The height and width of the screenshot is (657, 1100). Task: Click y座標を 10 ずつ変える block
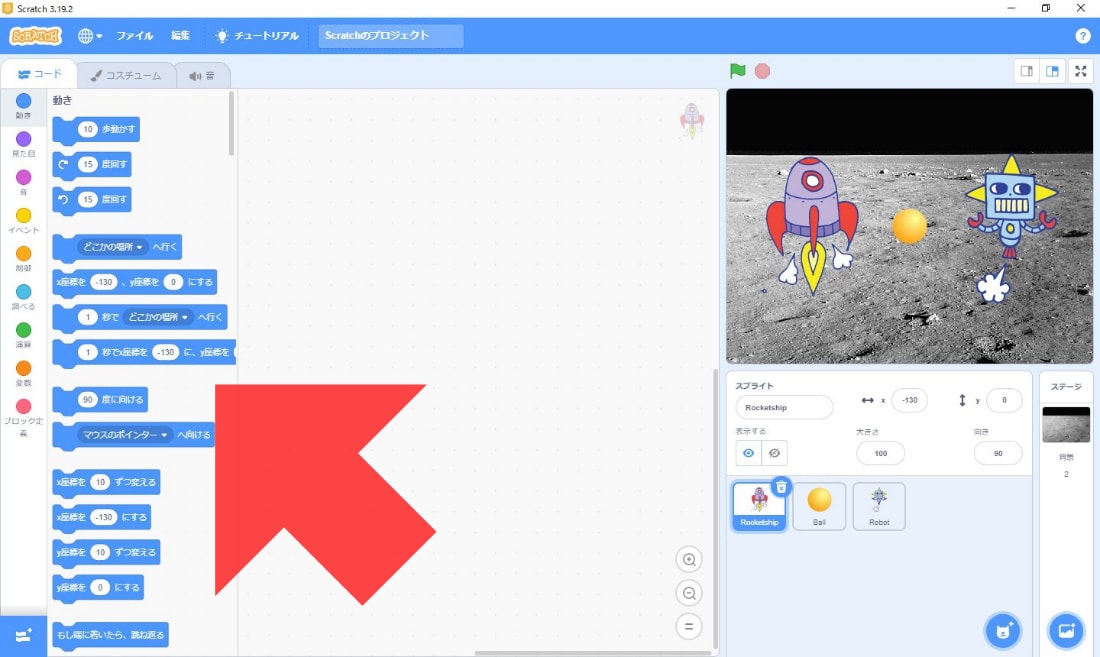point(107,553)
